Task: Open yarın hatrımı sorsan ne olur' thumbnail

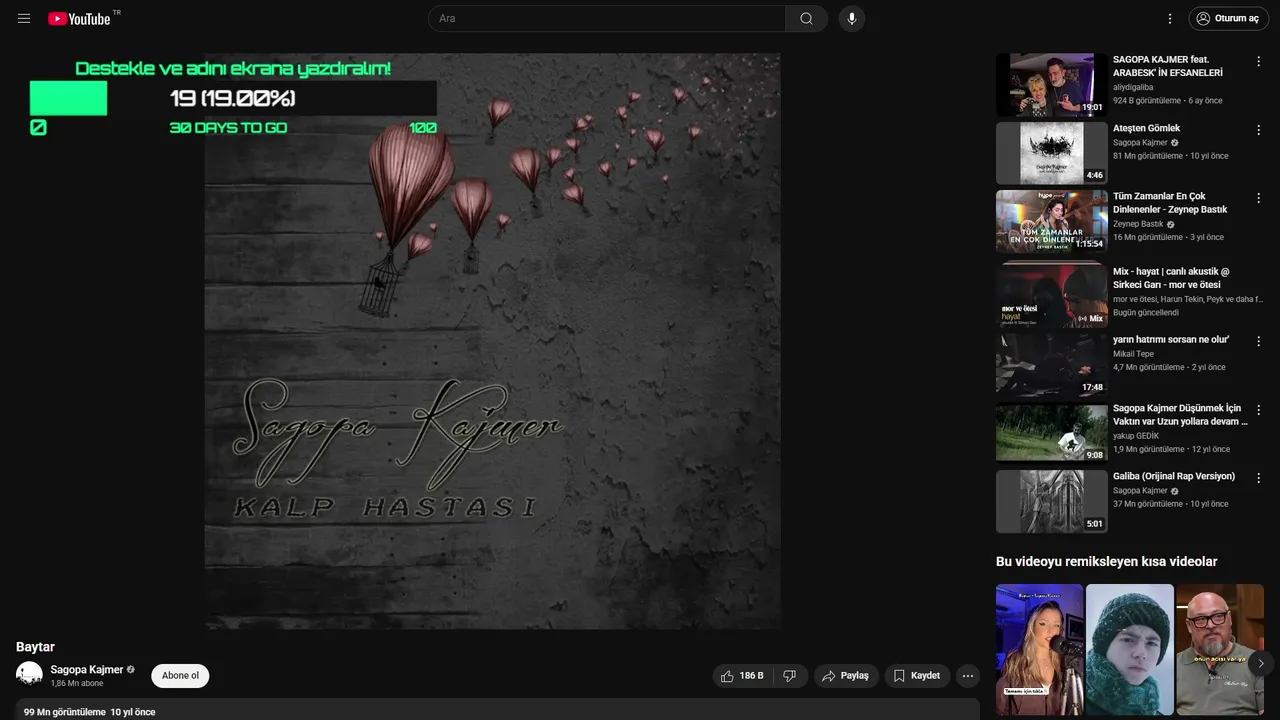Action: tap(1051, 364)
